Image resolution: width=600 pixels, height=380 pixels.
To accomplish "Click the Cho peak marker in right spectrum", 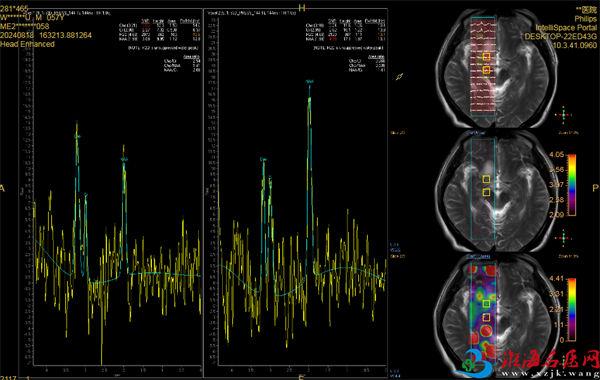I will click(263, 159).
